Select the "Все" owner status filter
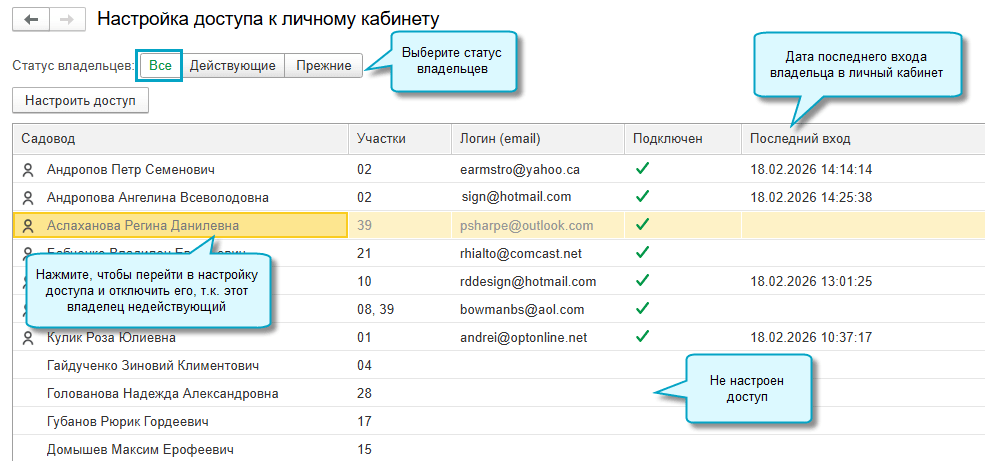 [160, 66]
